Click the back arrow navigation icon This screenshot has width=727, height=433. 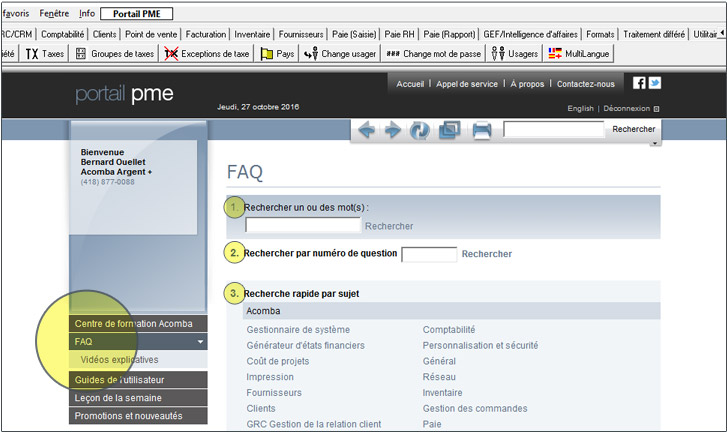(367, 130)
